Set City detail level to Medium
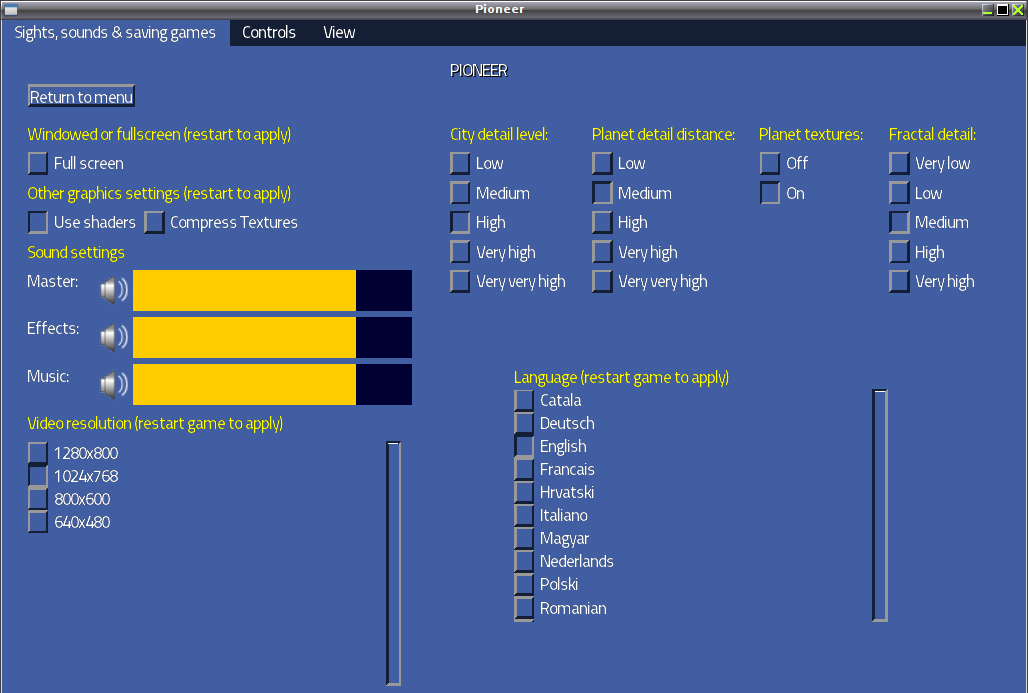Viewport: 1028px width, 693px height. coord(460,193)
